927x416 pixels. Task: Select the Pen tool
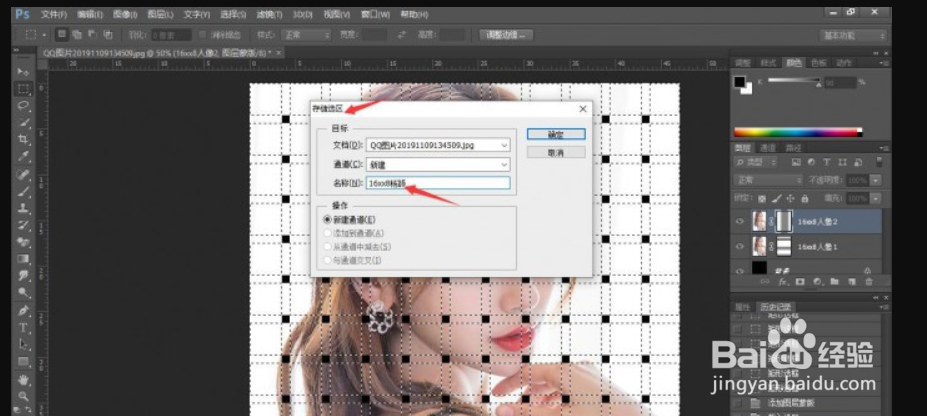tap(23, 310)
